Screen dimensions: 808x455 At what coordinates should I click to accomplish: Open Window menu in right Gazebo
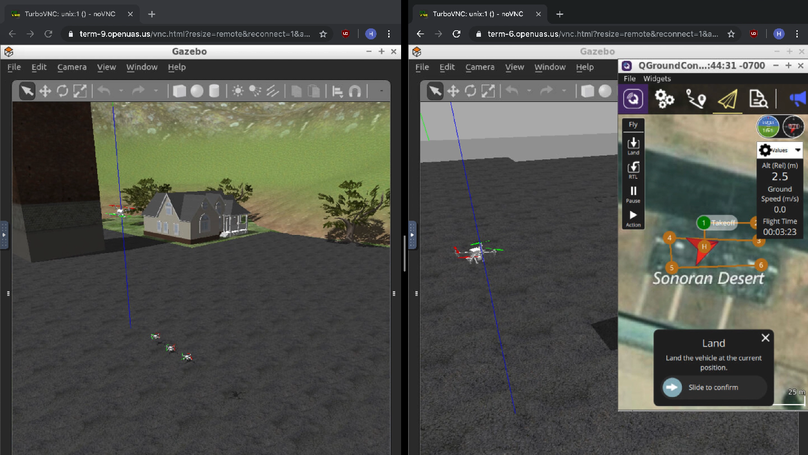(x=550, y=67)
